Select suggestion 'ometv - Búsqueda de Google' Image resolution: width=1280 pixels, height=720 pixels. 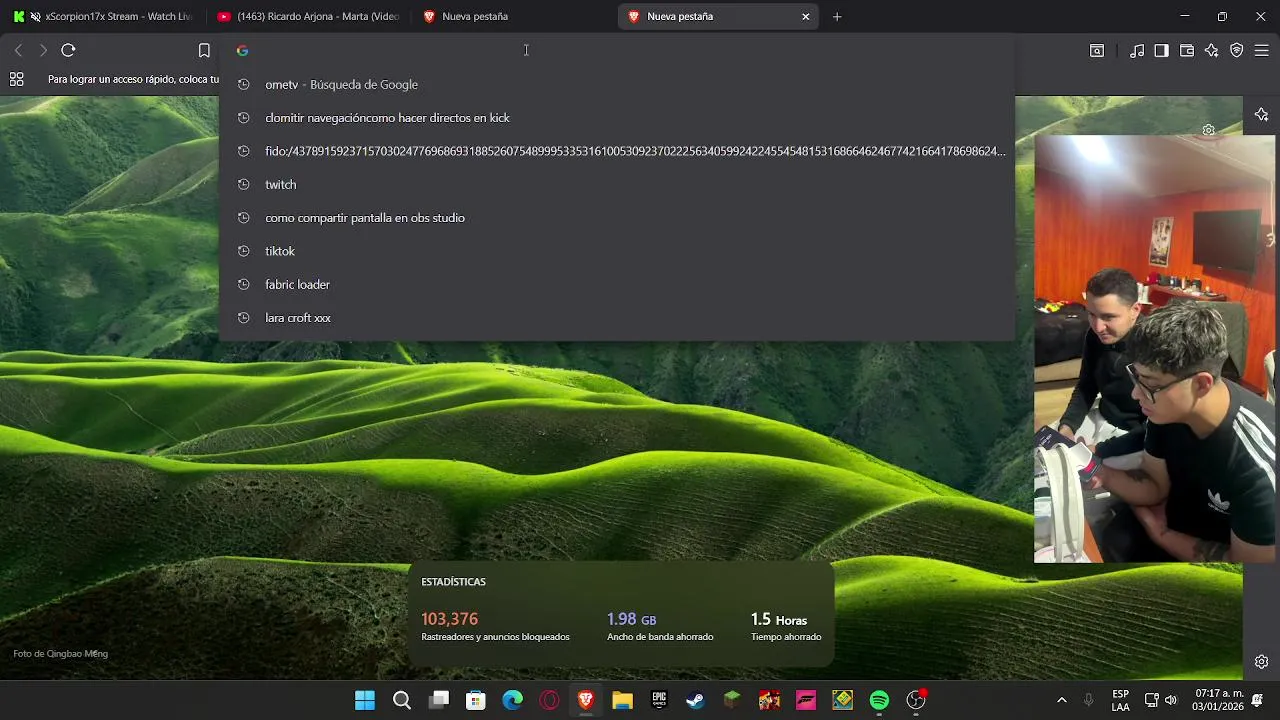(x=617, y=84)
